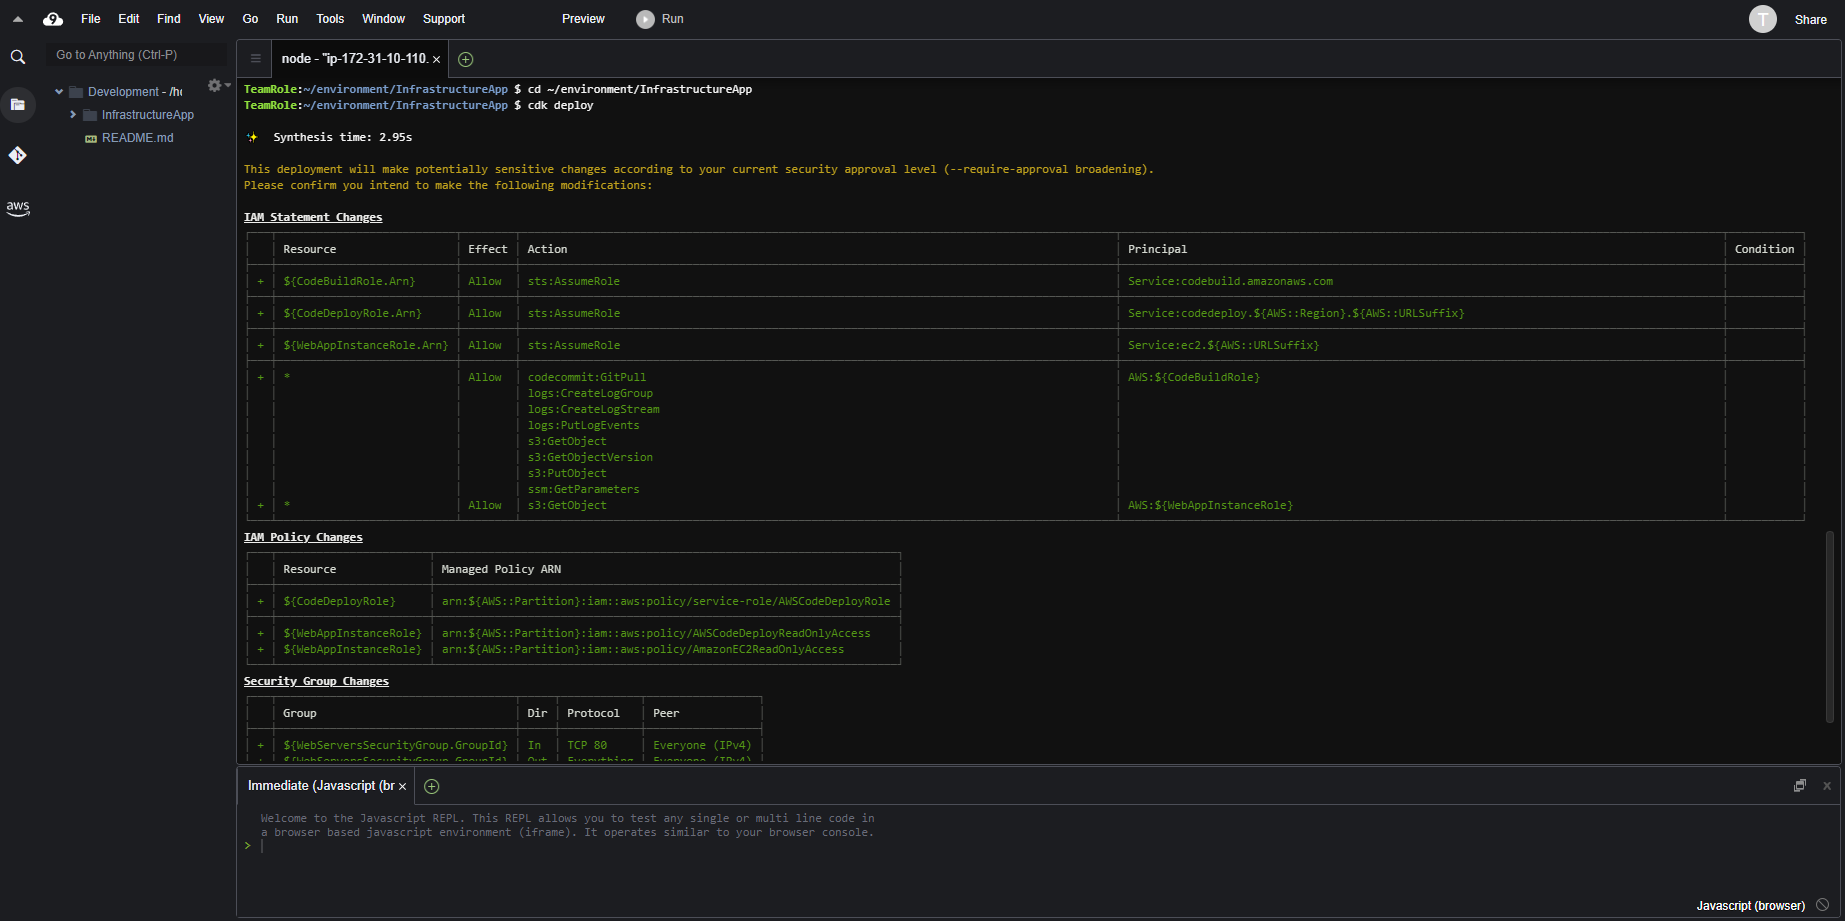Screen dimensions: 1845x921
Task: Open the Edit menu
Action: click(x=129, y=19)
